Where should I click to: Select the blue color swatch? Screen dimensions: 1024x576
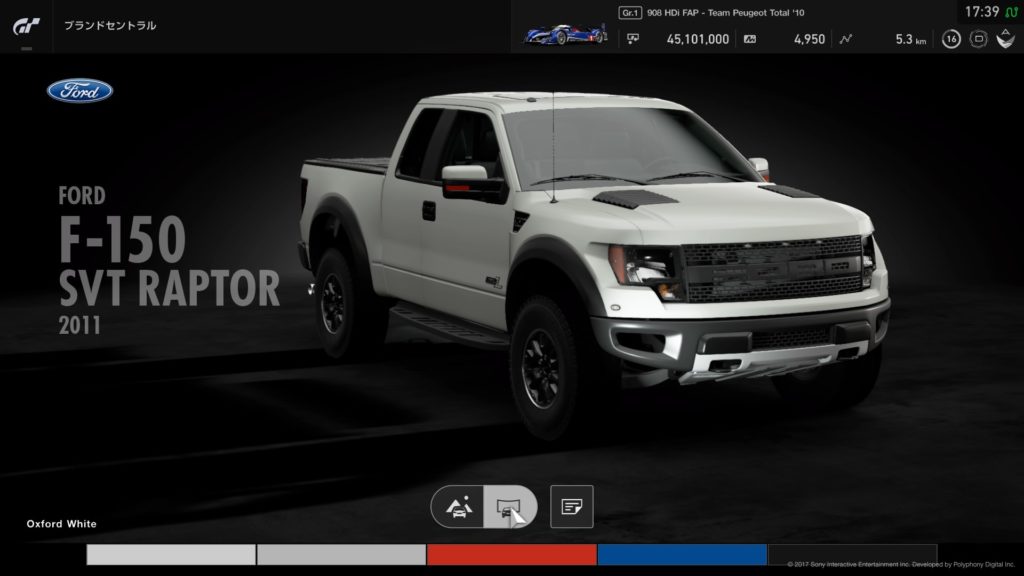682,554
